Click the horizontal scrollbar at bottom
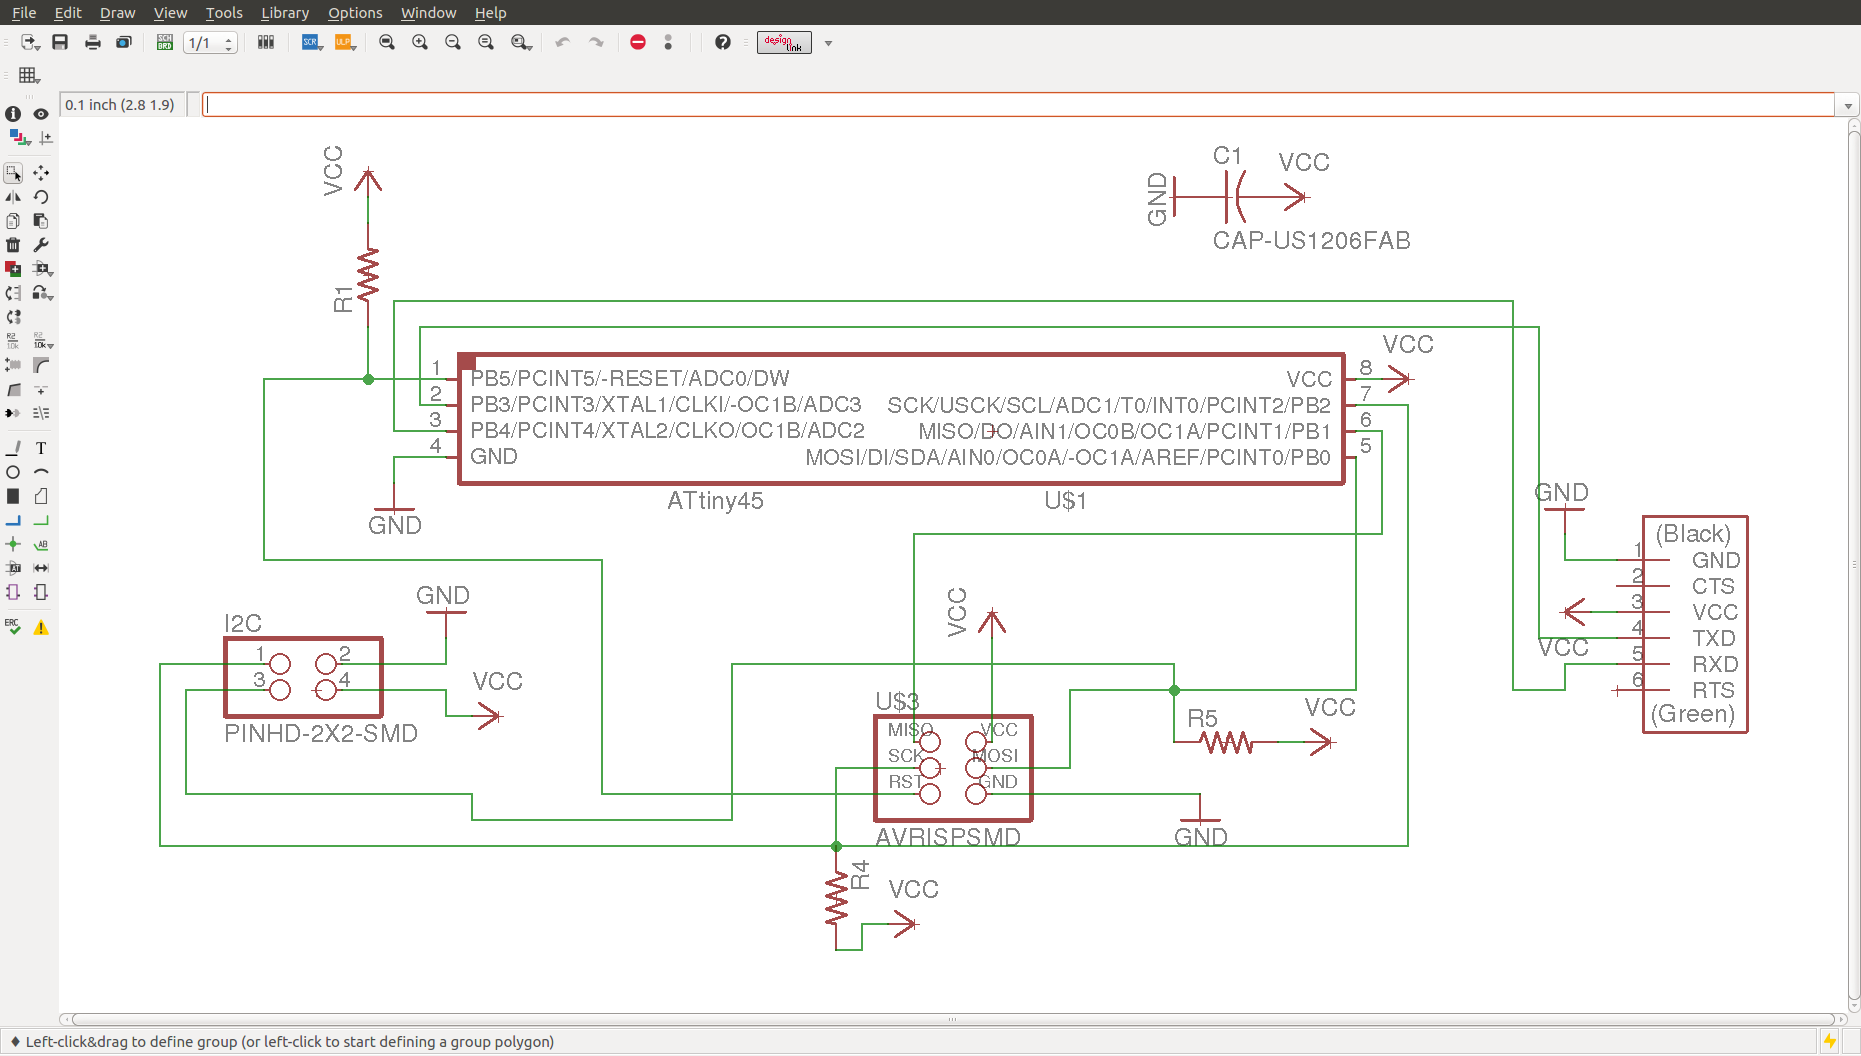This screenshot has height=1056, width=1861. [953, 1019]
